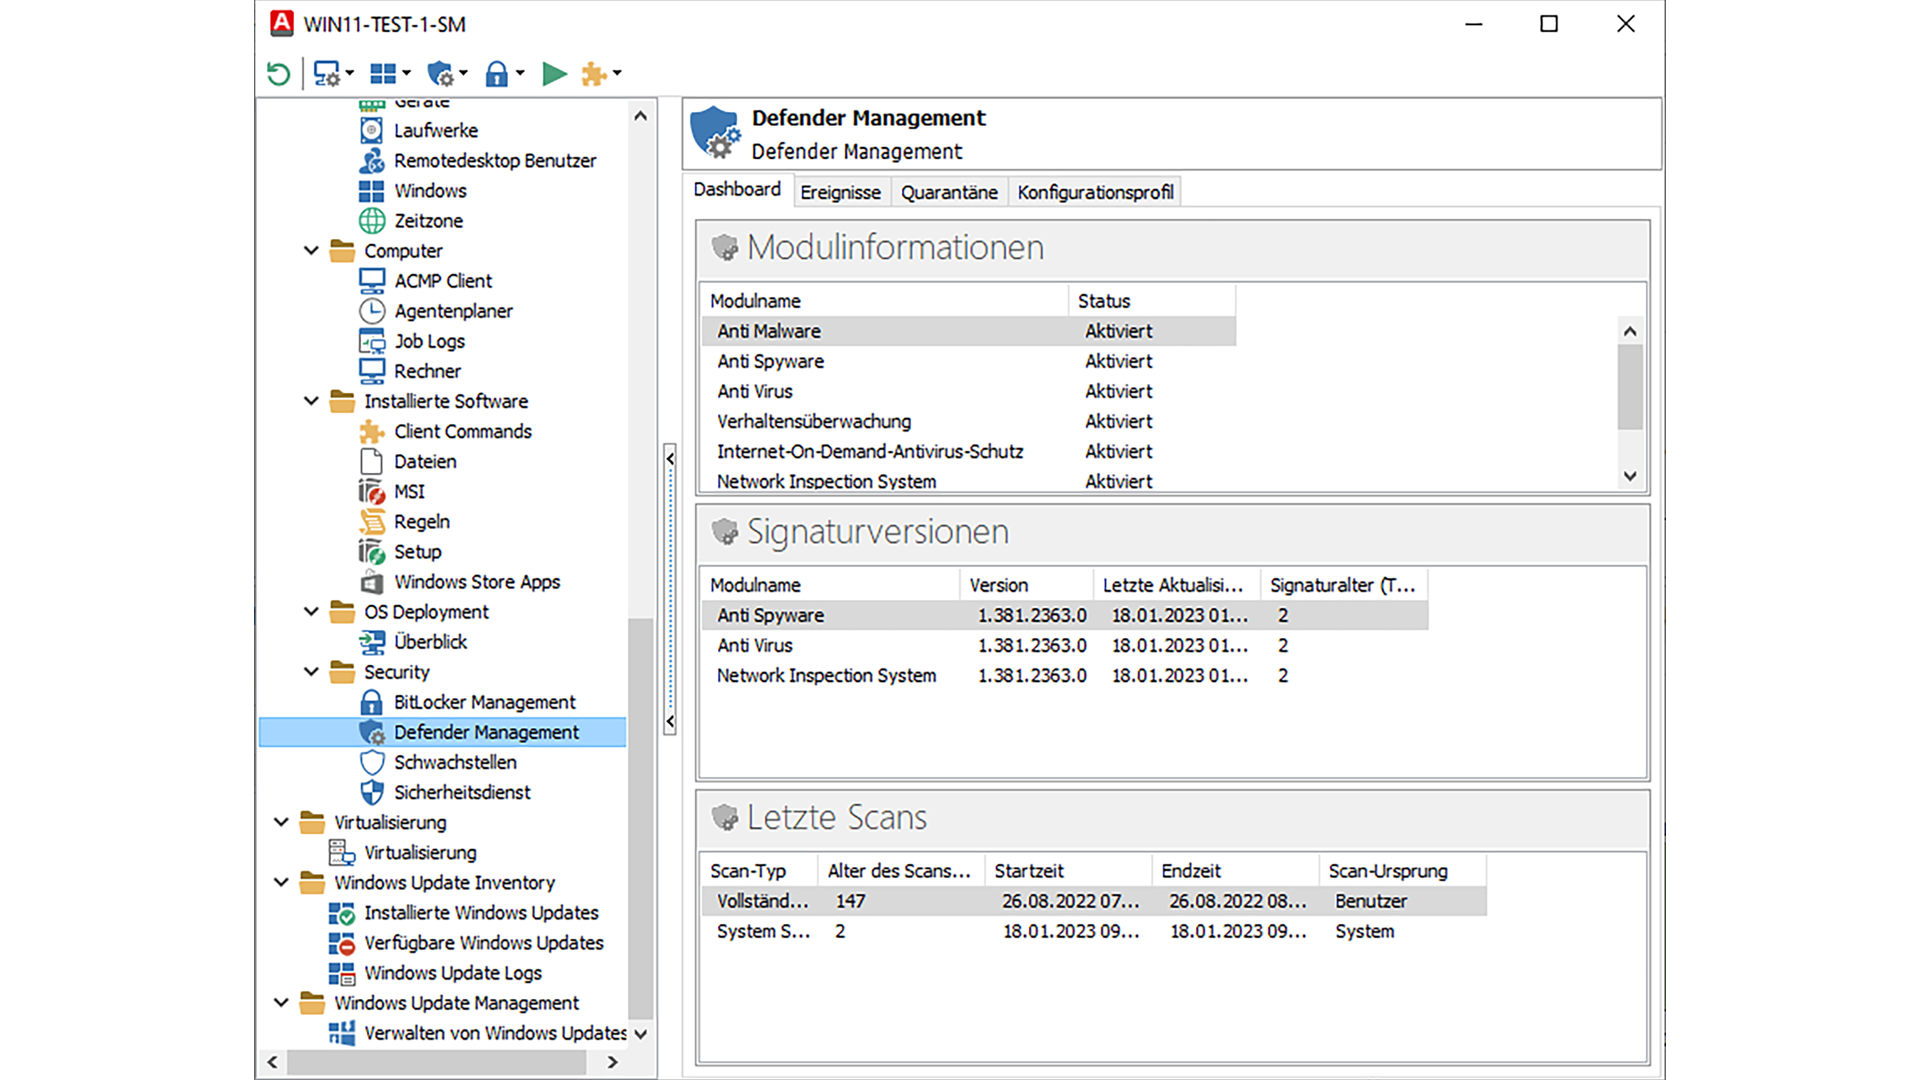Select the Laufwerke icon in the tree

(x=371, y=130)
